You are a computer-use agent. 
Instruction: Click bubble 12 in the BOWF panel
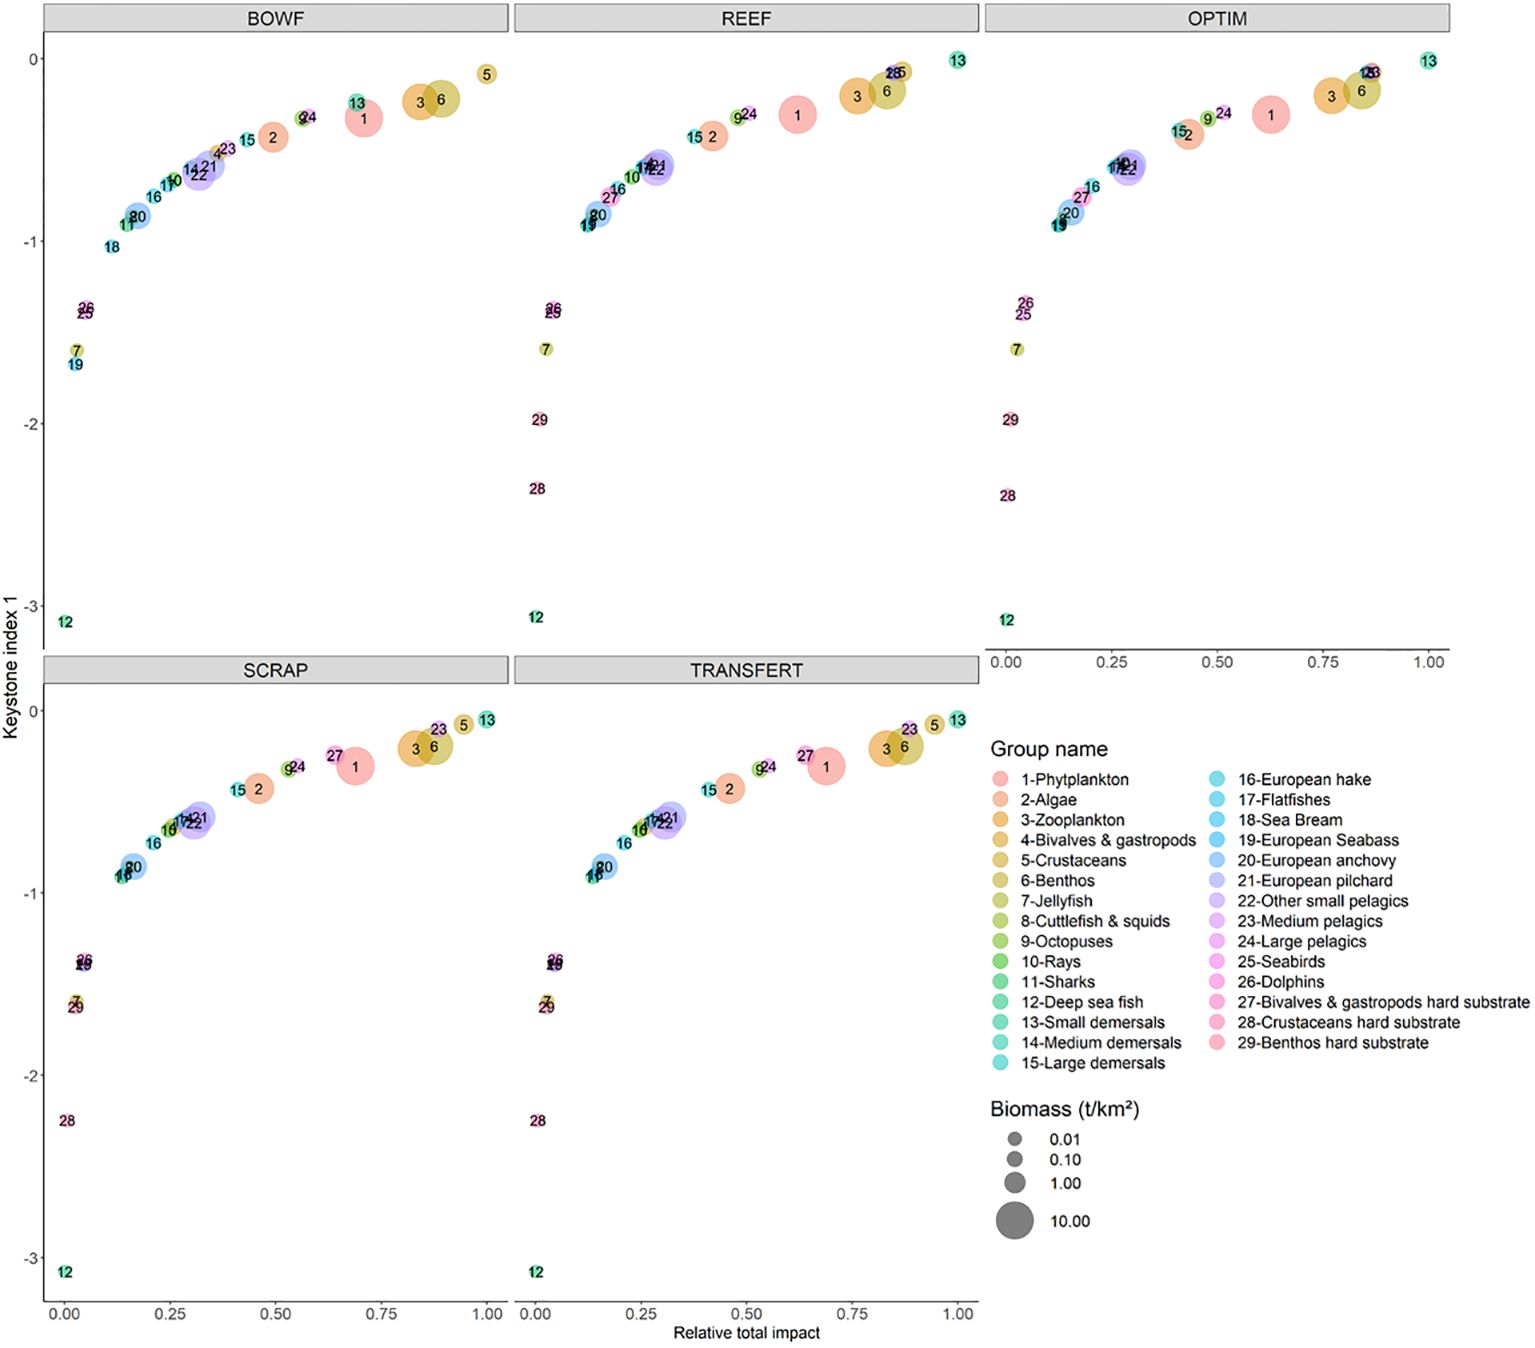[x=65, y=622]
